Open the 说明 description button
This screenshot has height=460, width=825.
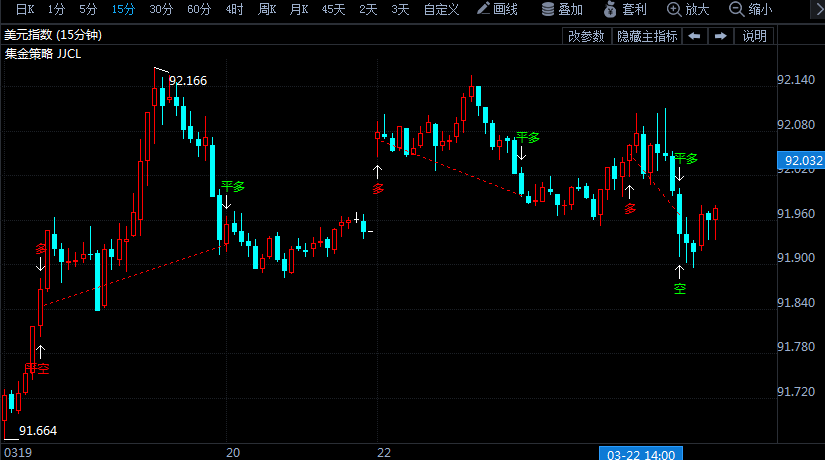(754, 36)
